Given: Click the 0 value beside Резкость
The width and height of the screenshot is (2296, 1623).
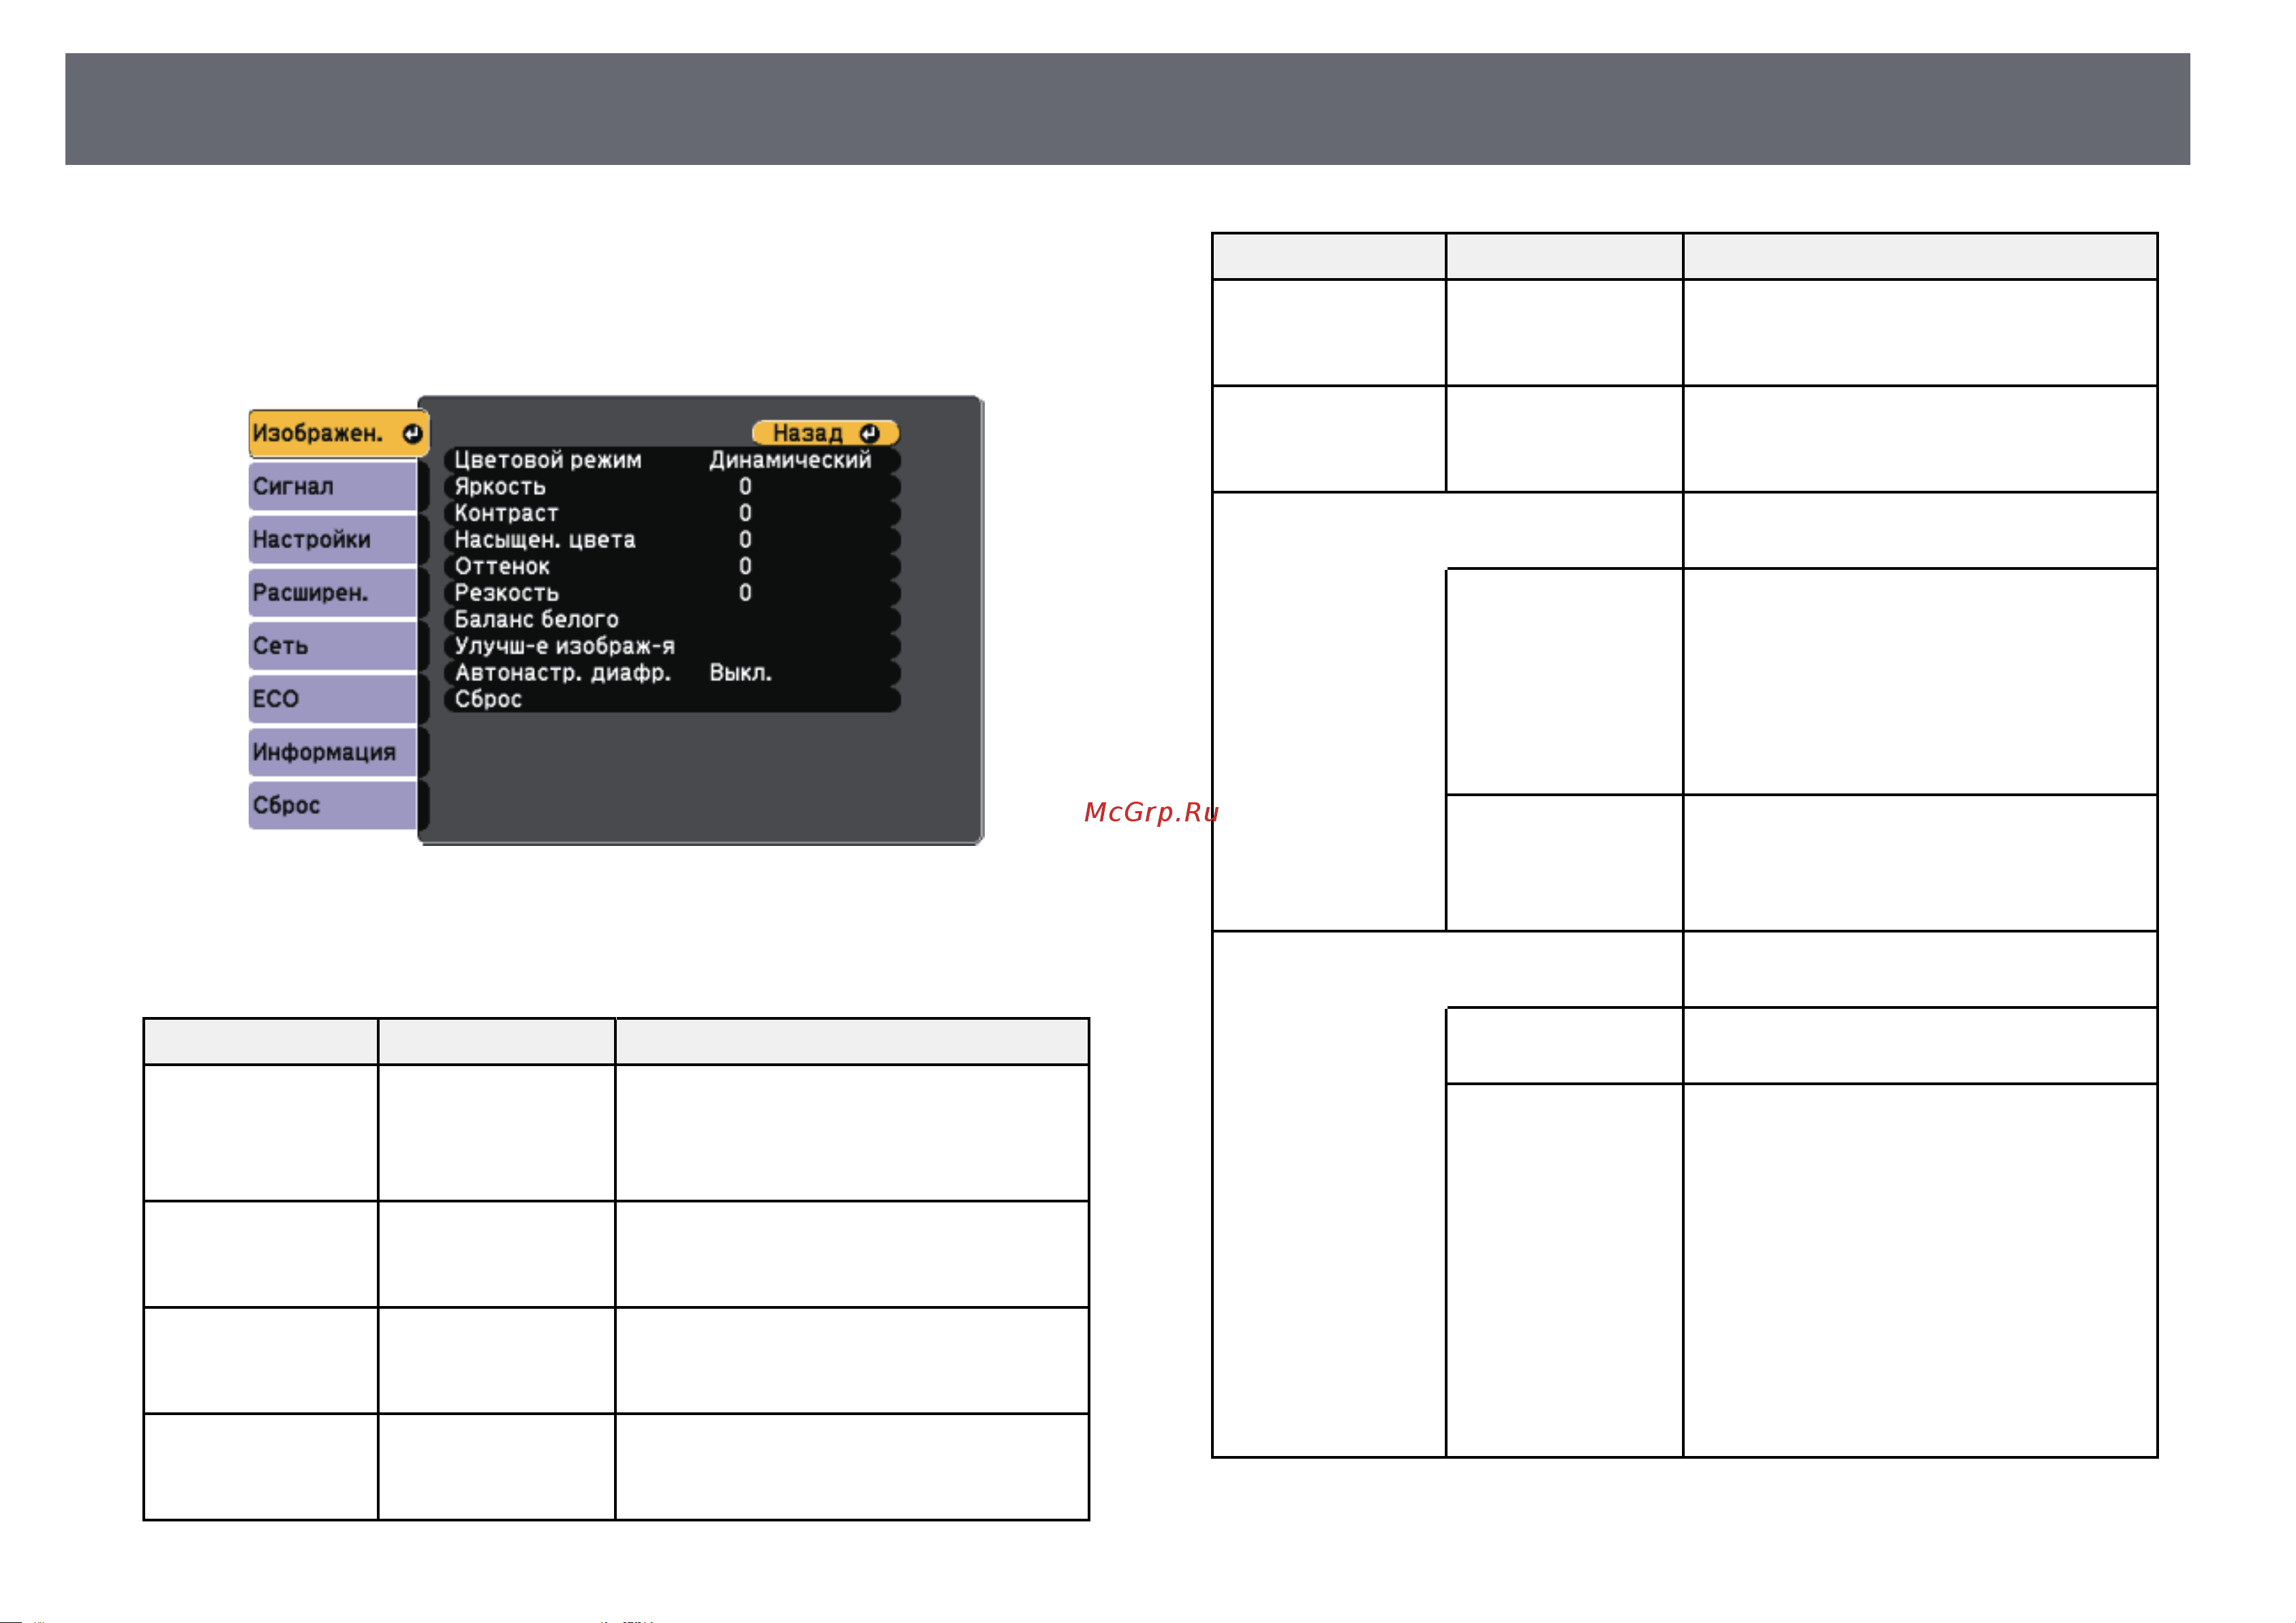Looking at the screenshot, I should click(x=745, y=593).
